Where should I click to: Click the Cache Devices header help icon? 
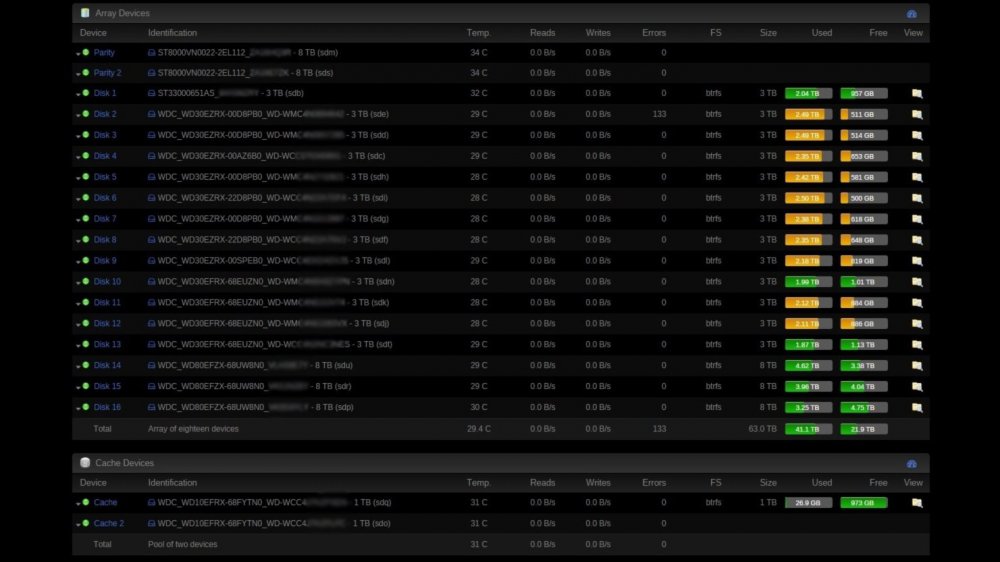(x=911, y=464)
